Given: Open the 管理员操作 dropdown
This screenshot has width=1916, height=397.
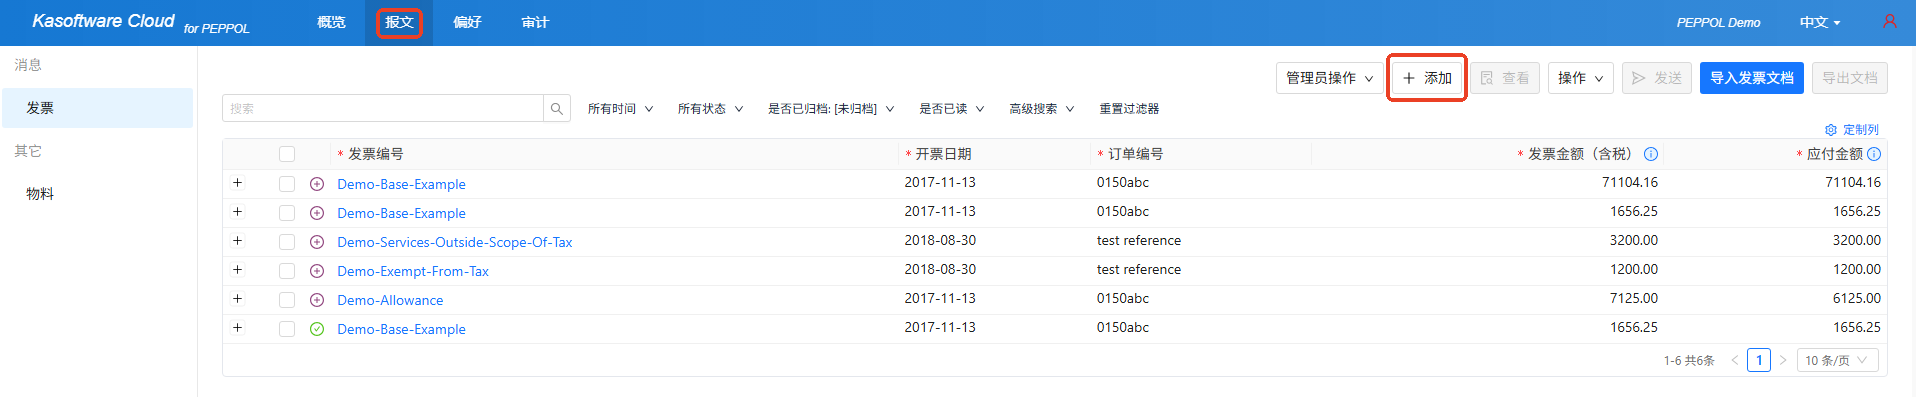Looking at the screenshot, I should [x=1329, y=78].
